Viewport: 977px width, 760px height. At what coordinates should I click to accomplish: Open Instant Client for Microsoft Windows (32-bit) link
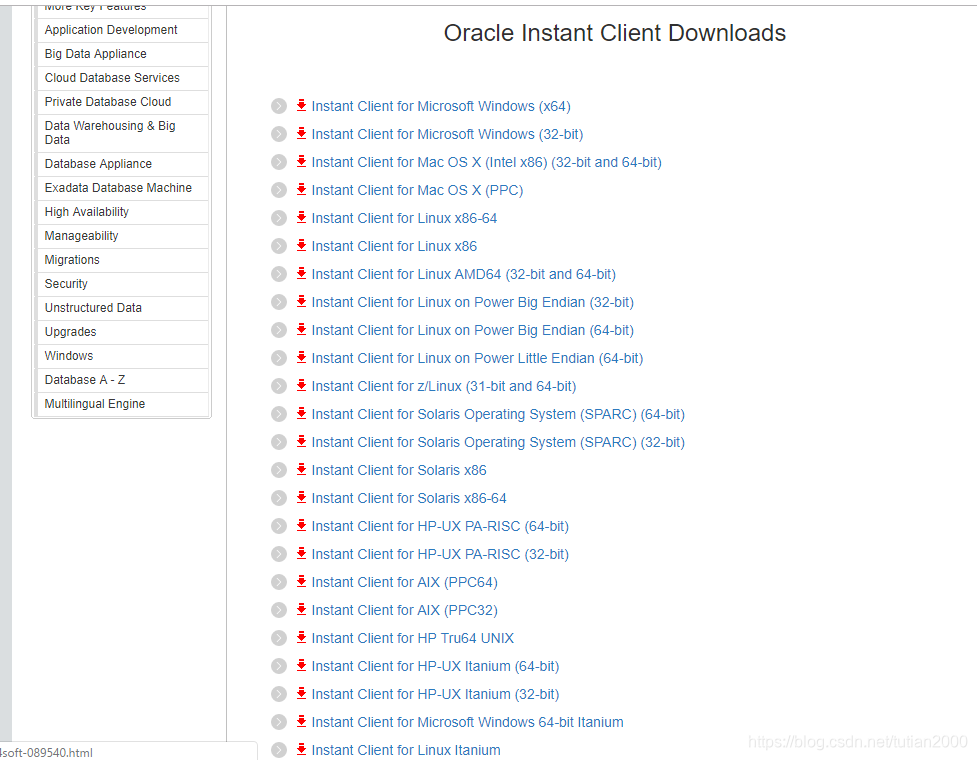pyautogui.click(x=447, y=135)
